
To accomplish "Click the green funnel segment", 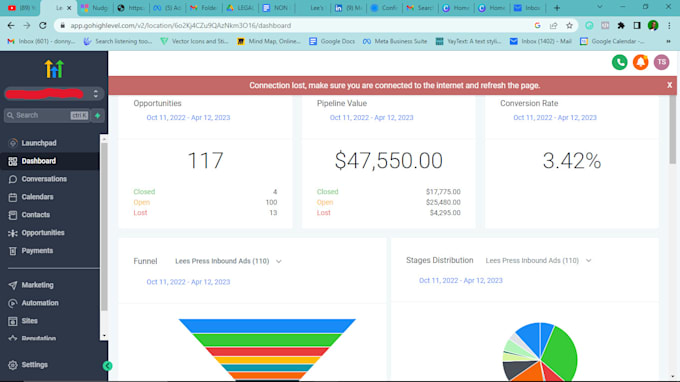I will click(x=267, y=340).
